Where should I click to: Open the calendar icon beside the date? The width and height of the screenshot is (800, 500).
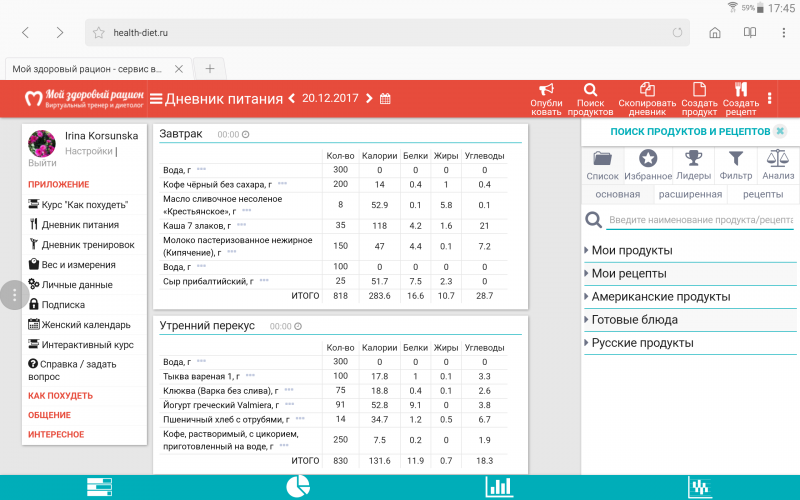pyautogui.click(x=385, y=99)
